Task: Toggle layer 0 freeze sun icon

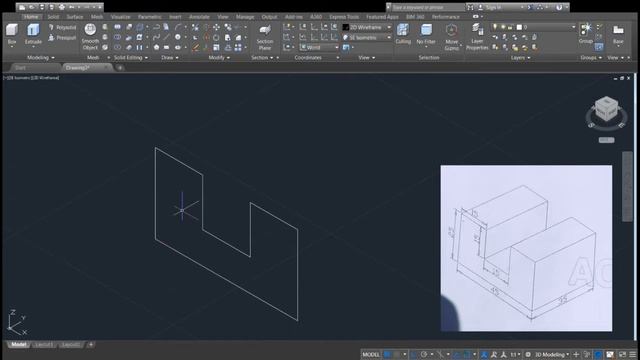Action: click(x=503, y=27)
